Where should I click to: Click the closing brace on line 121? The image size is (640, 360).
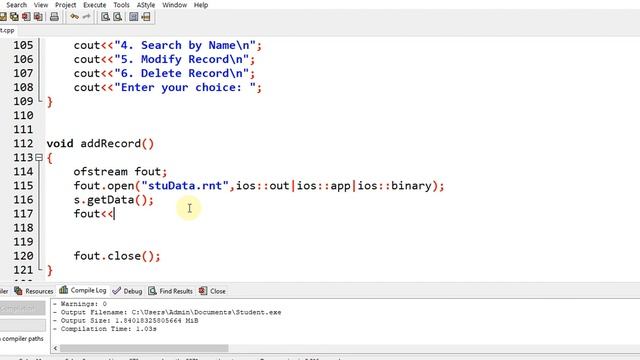(50, 270)
